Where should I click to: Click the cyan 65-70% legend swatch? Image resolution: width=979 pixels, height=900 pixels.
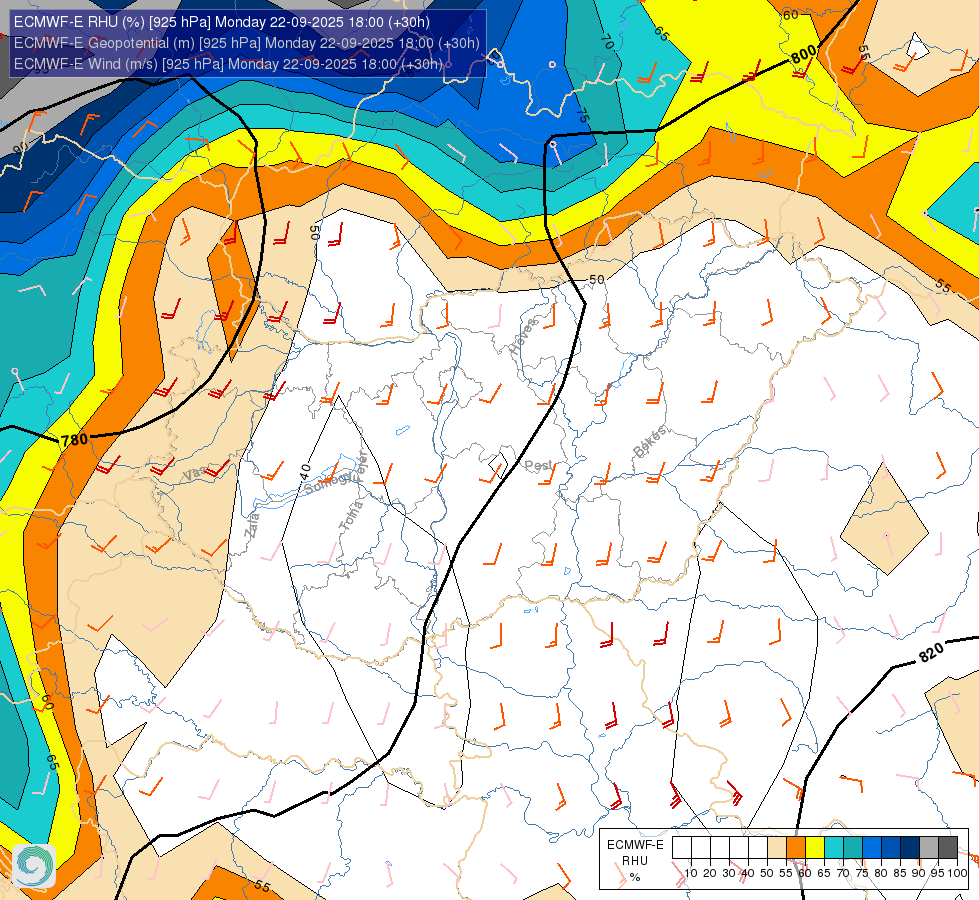click(834, 848)
